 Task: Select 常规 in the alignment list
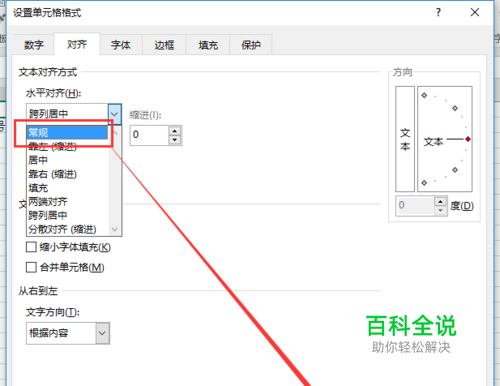[x=67, y=132]
